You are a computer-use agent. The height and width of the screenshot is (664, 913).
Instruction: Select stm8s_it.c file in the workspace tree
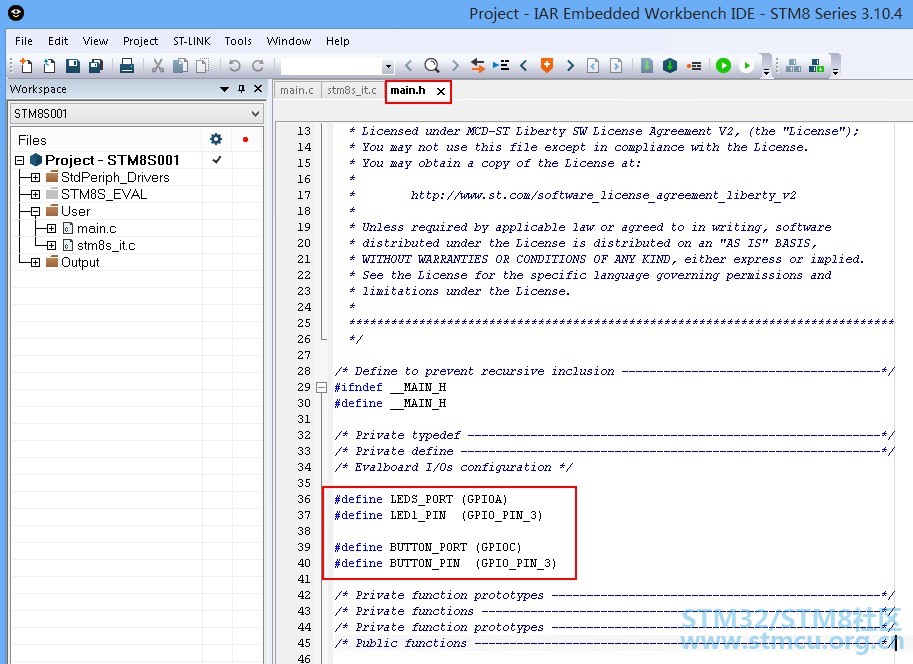106,245
